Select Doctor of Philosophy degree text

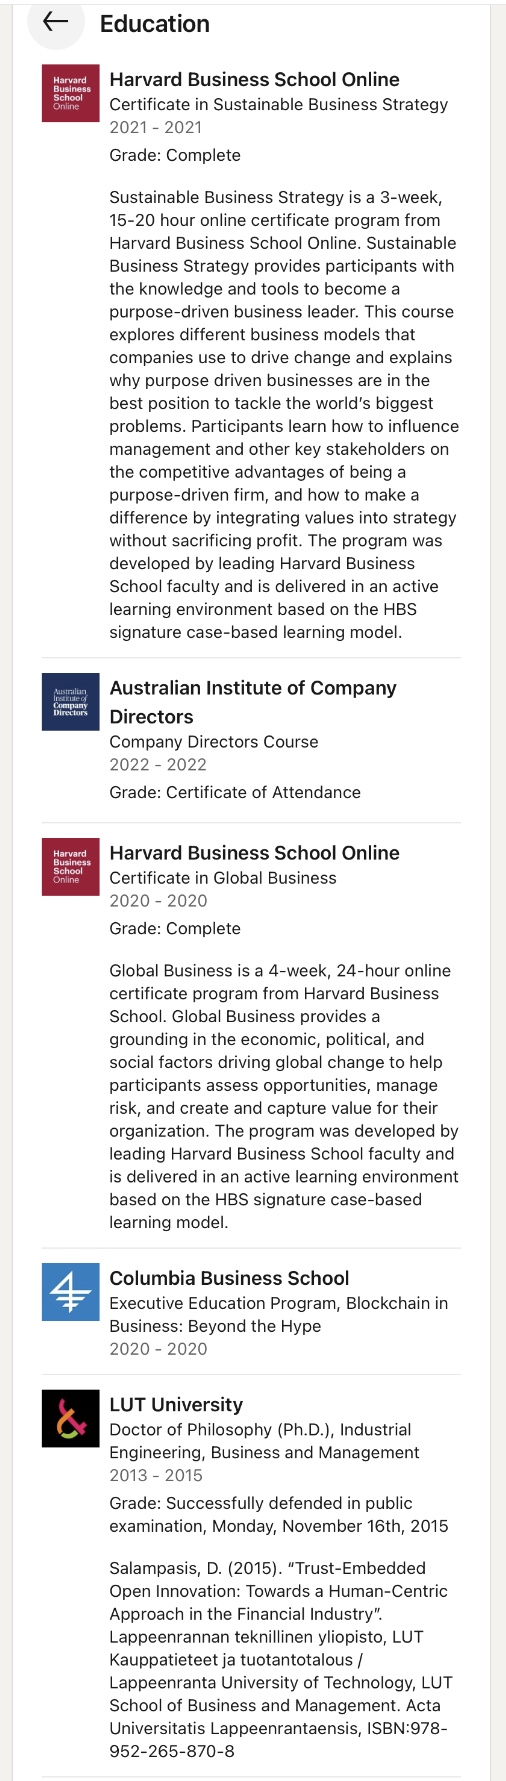click(265, 1441)
